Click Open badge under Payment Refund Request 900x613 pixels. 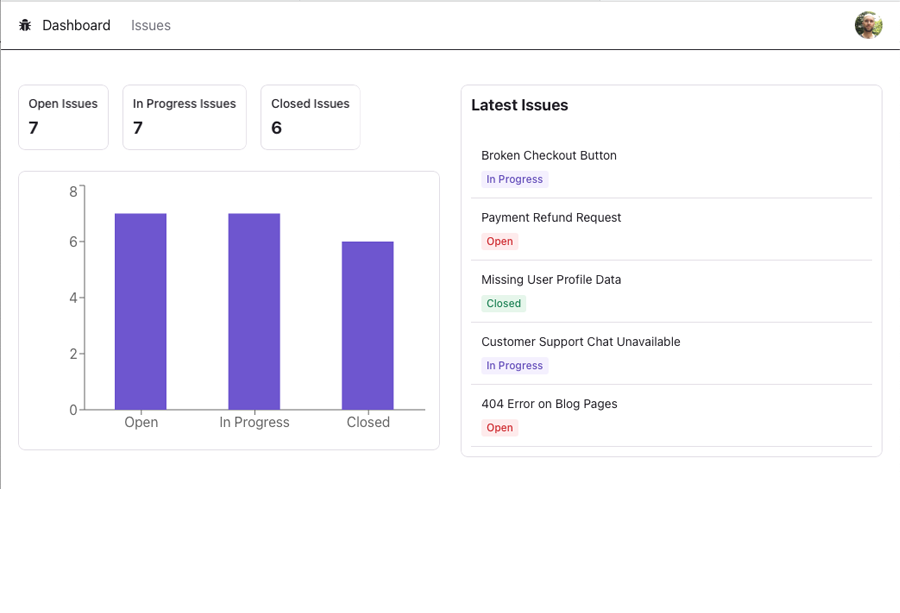499,242
